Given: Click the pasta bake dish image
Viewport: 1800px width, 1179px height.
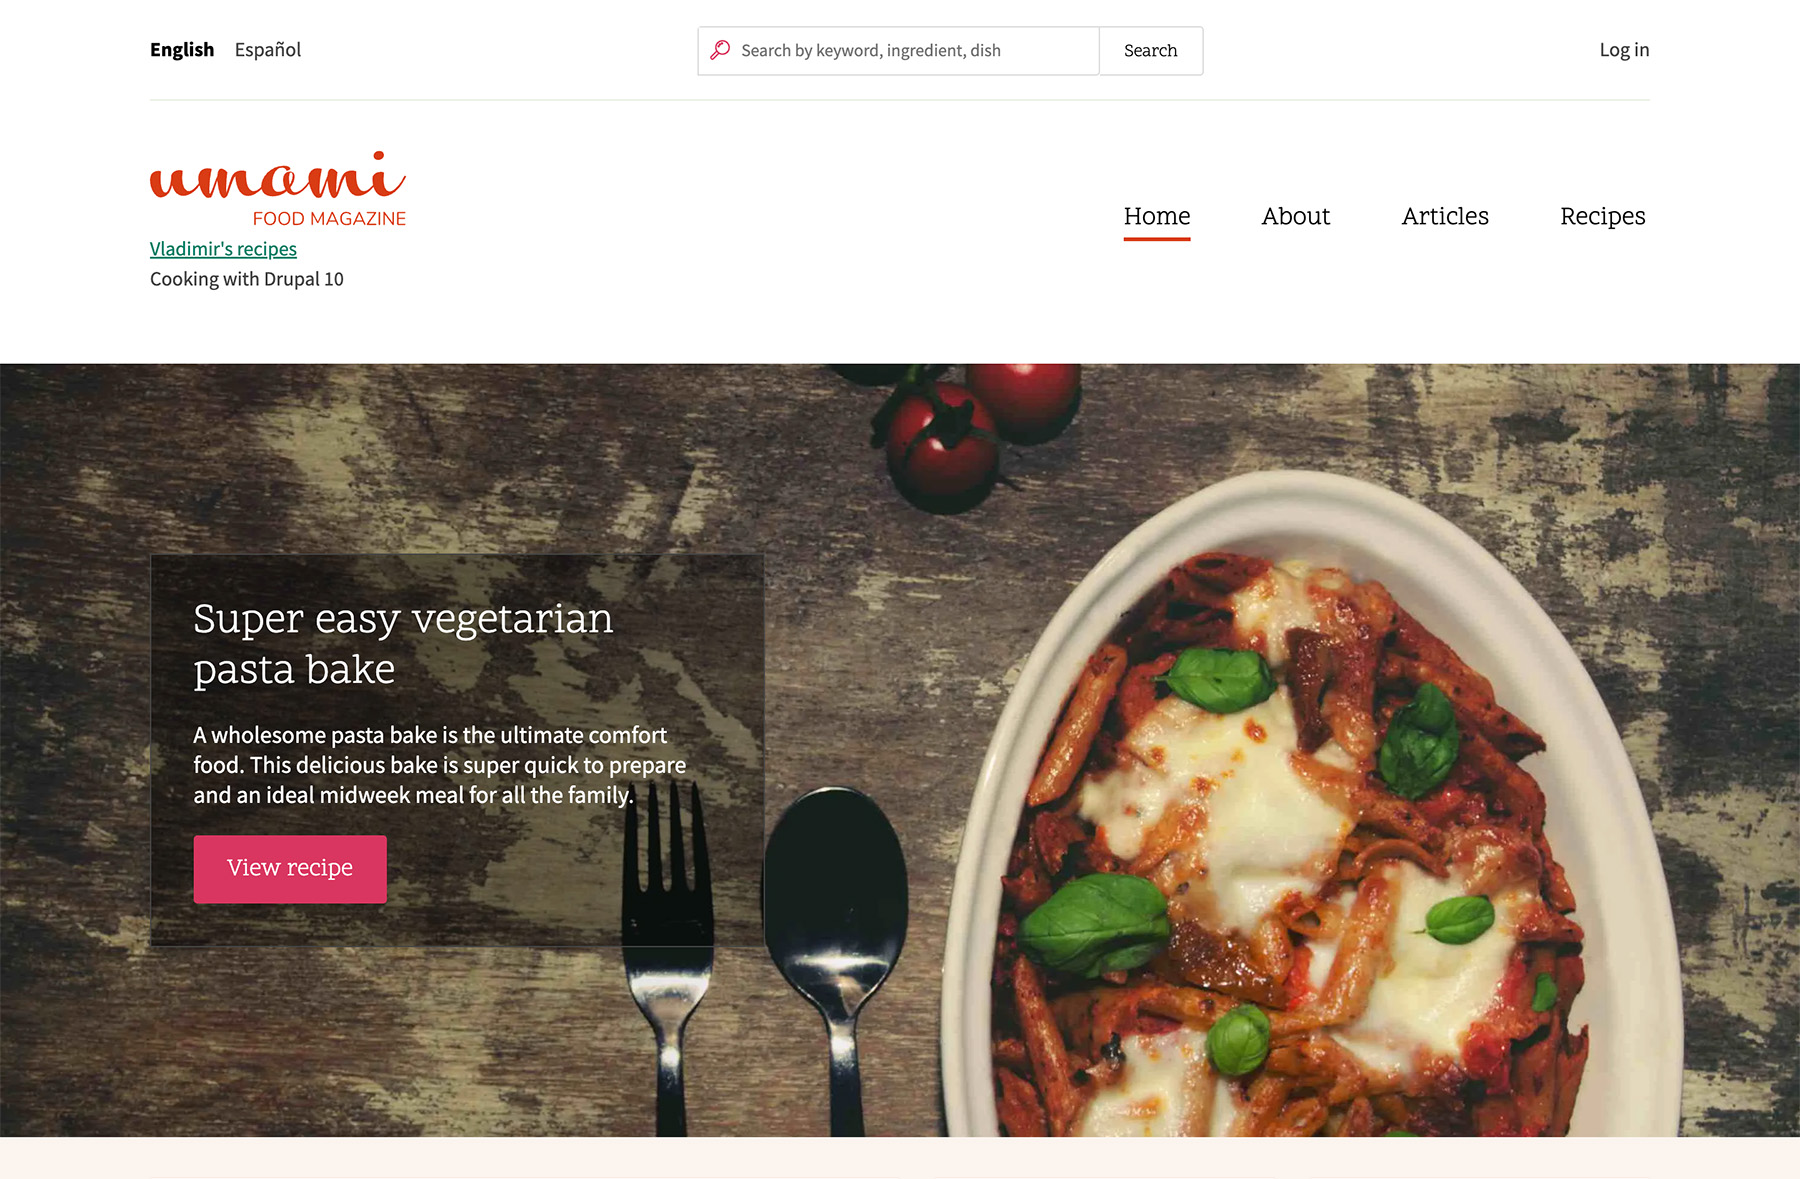Looking at the screenshot, I should point(1310,820).
